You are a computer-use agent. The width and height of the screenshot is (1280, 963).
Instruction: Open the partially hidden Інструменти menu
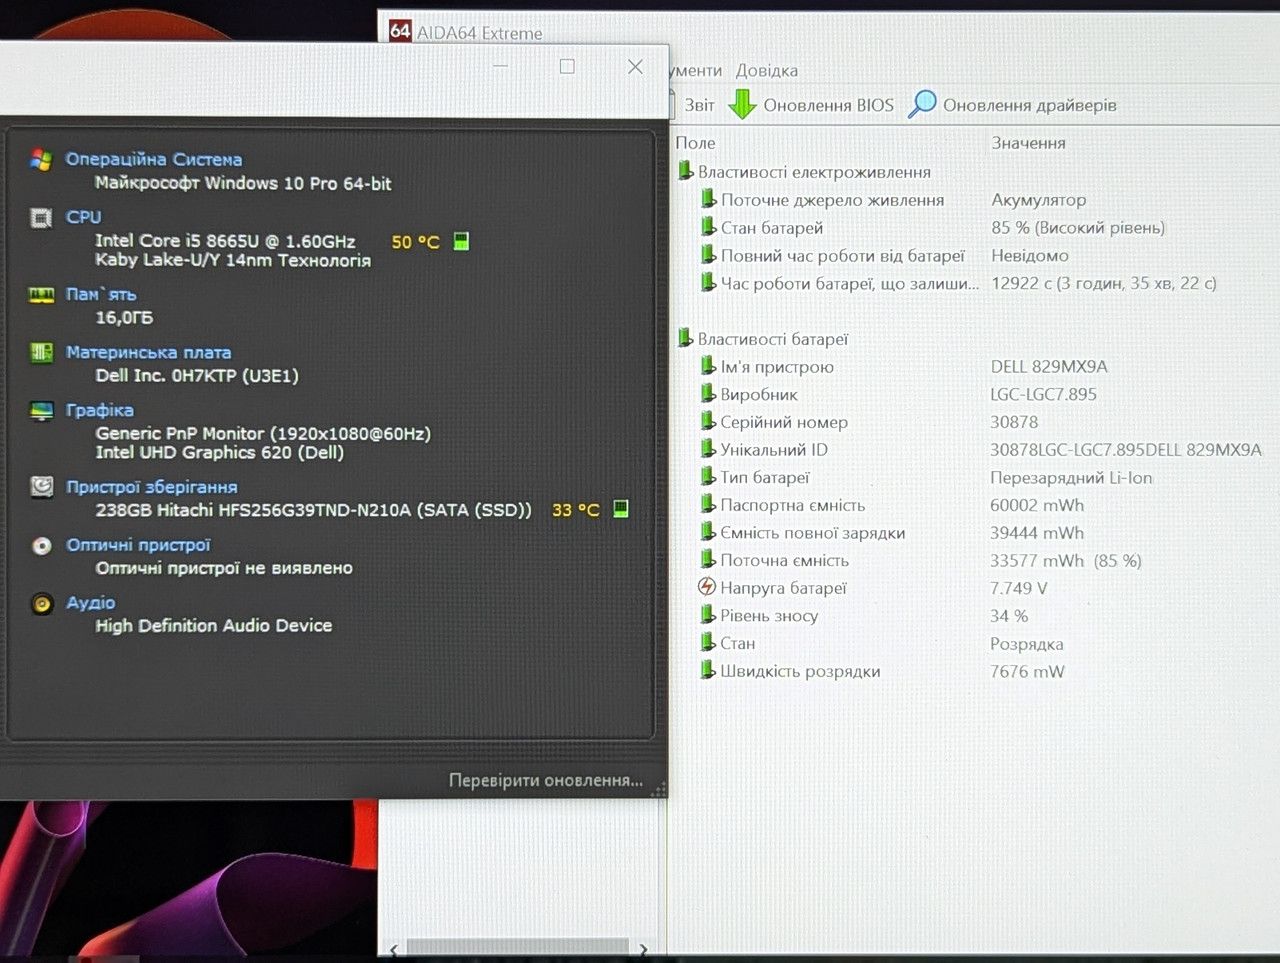[x=696, y=70]
